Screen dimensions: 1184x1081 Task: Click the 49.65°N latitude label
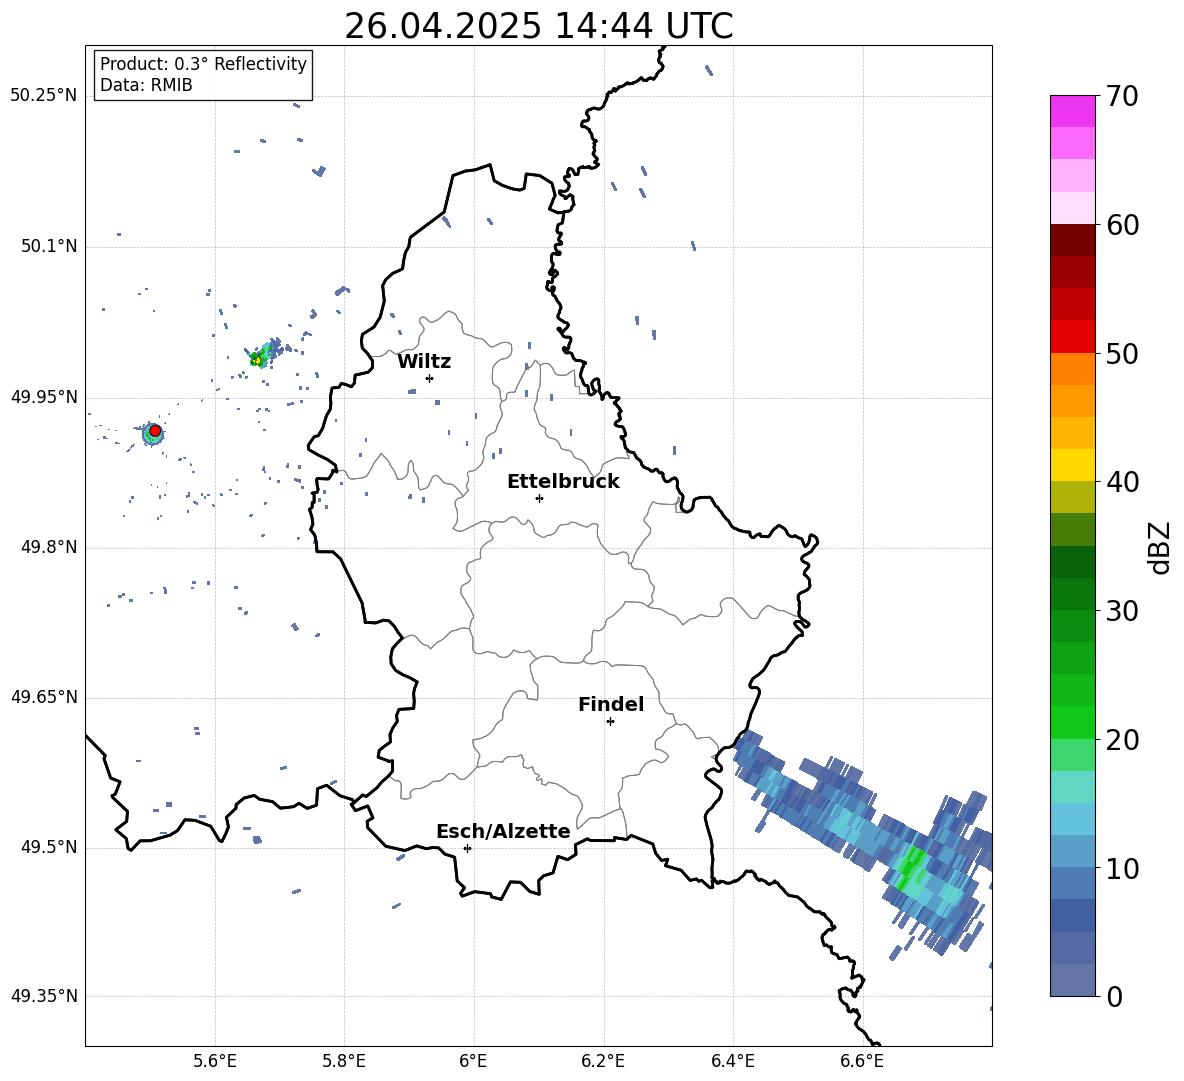tap(44, 697)
